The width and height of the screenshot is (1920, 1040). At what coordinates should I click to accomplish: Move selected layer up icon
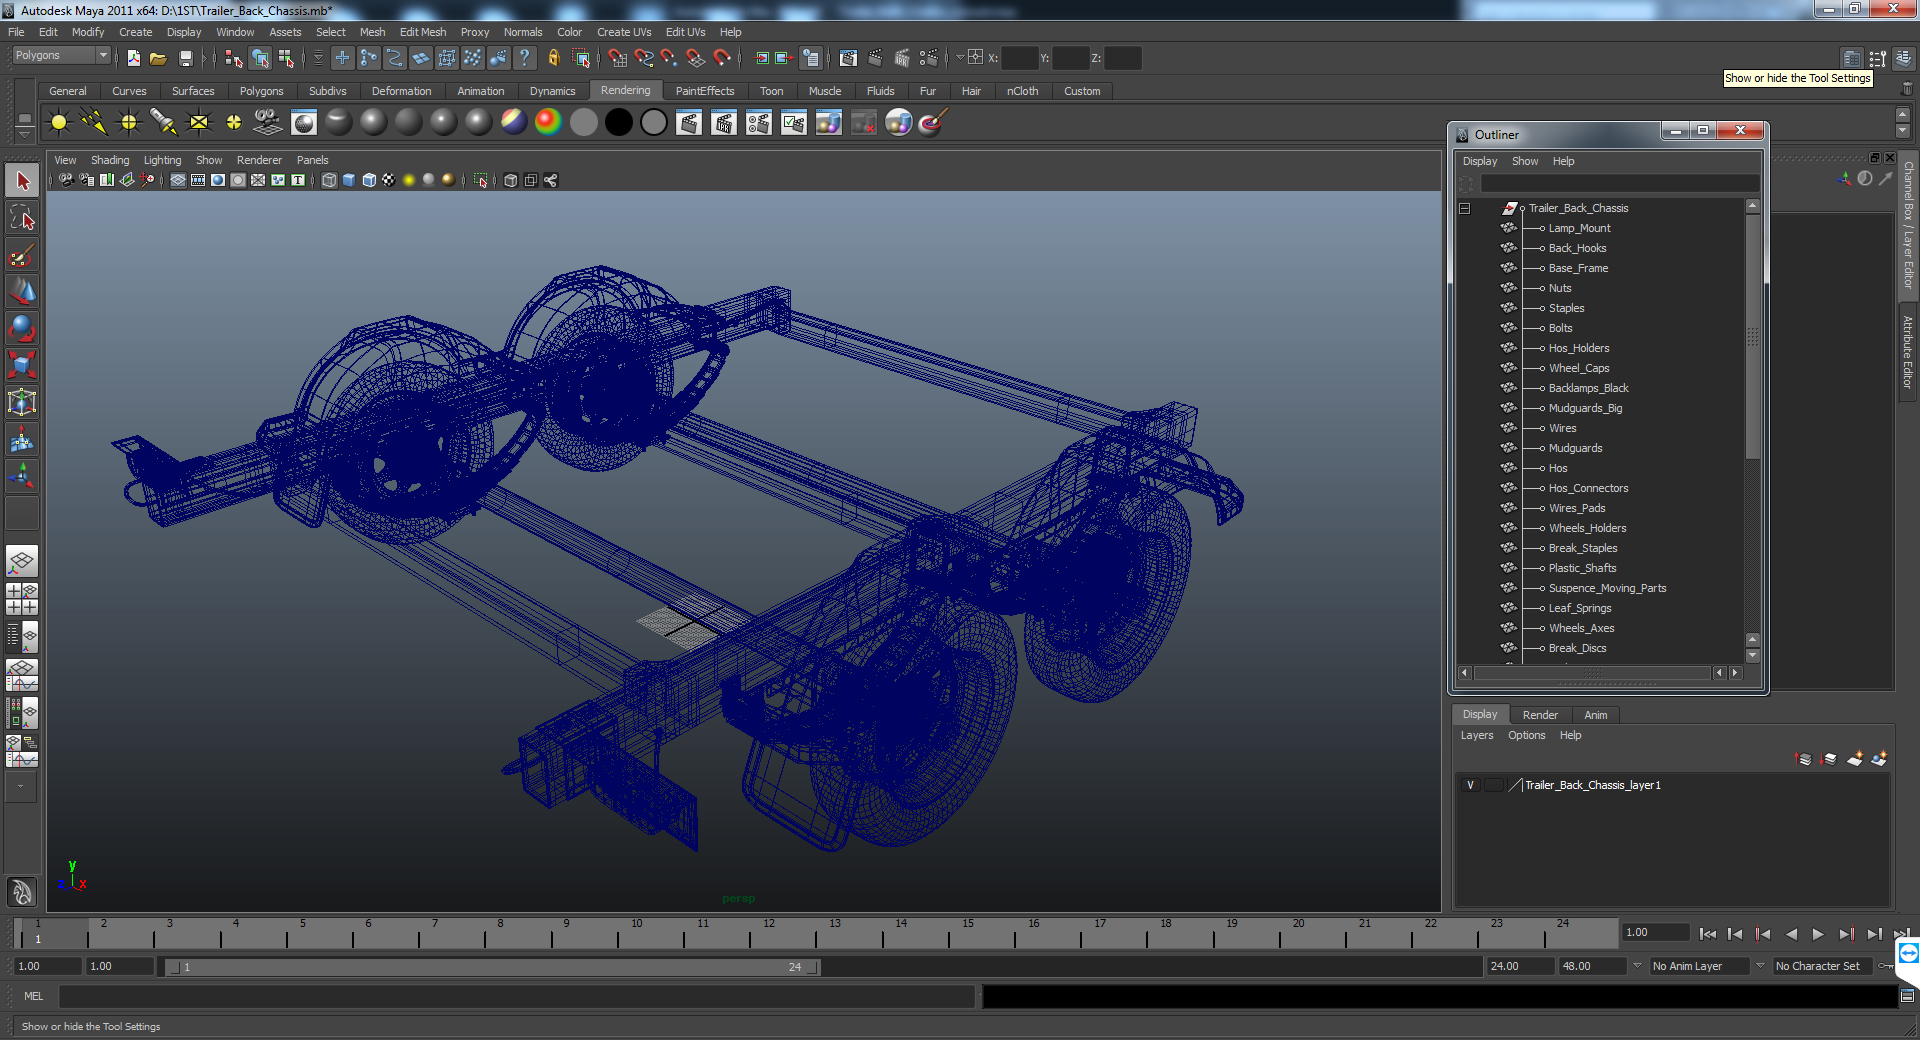pyautogui.click(x=1804, y=759)
